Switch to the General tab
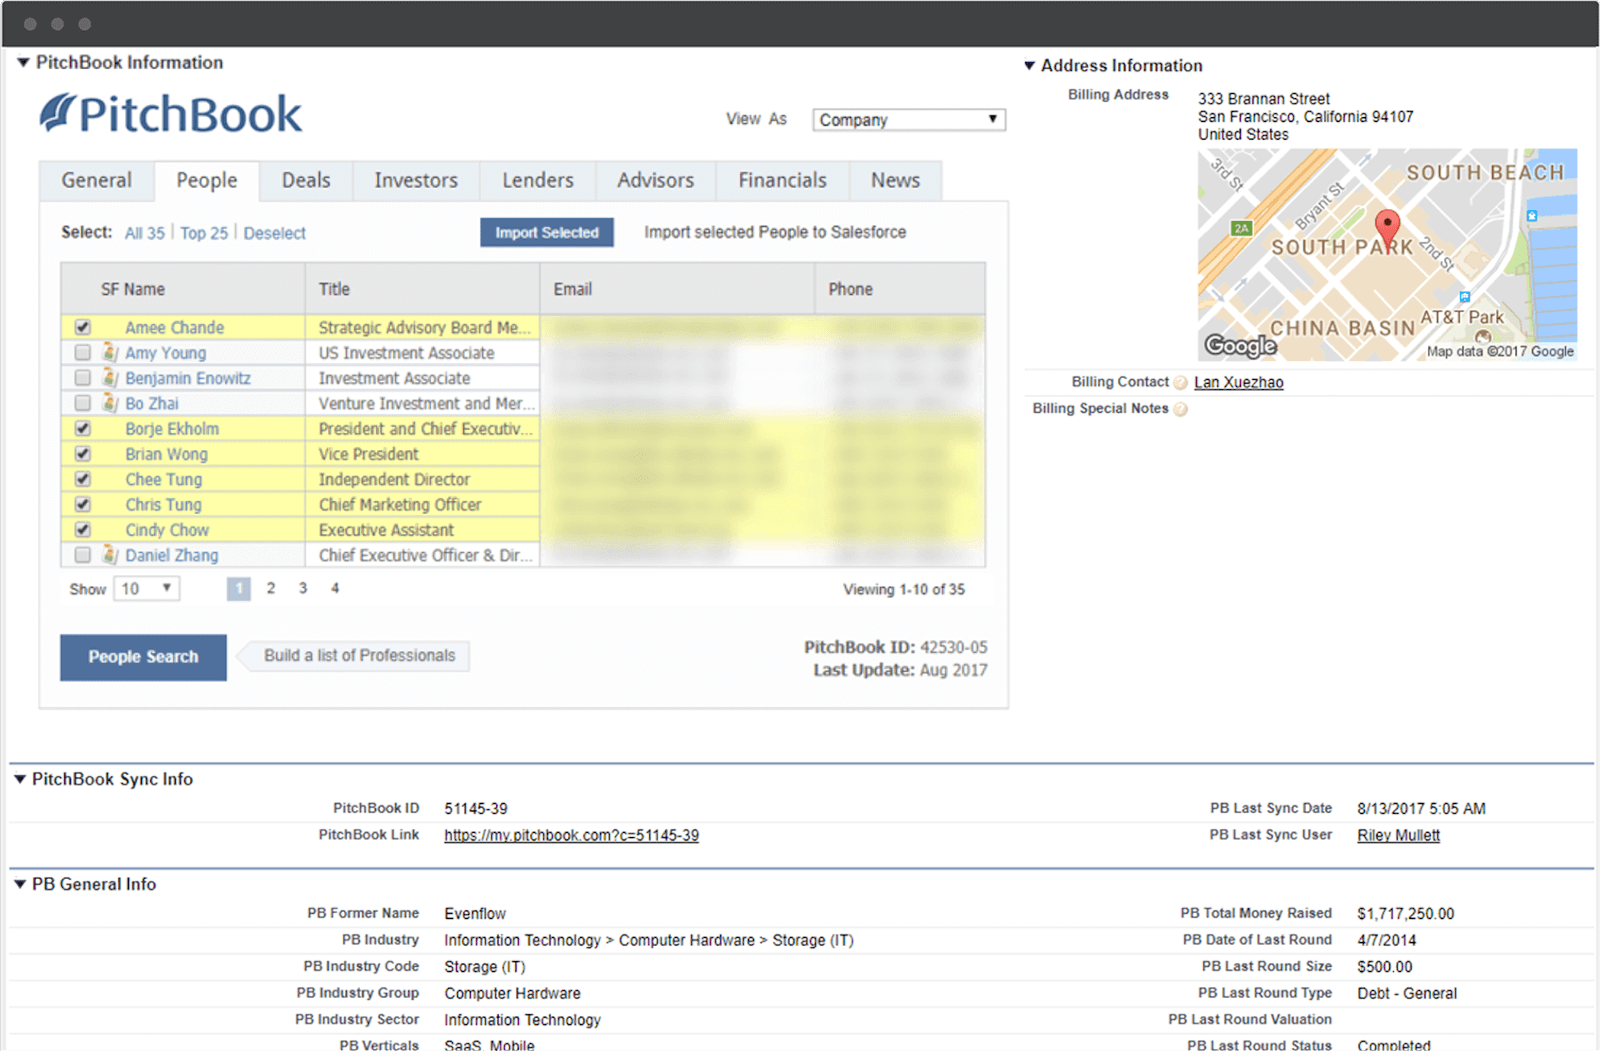The height and width of the screenshot is (1051, 1600). tap(97, 181)
